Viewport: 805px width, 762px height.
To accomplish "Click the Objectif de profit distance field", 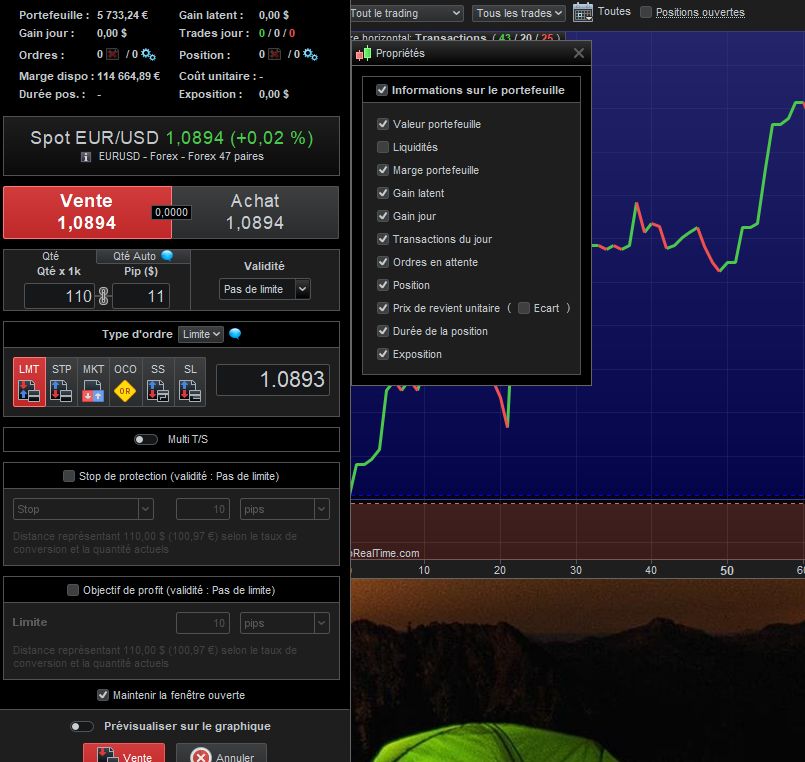I will 203,623.
